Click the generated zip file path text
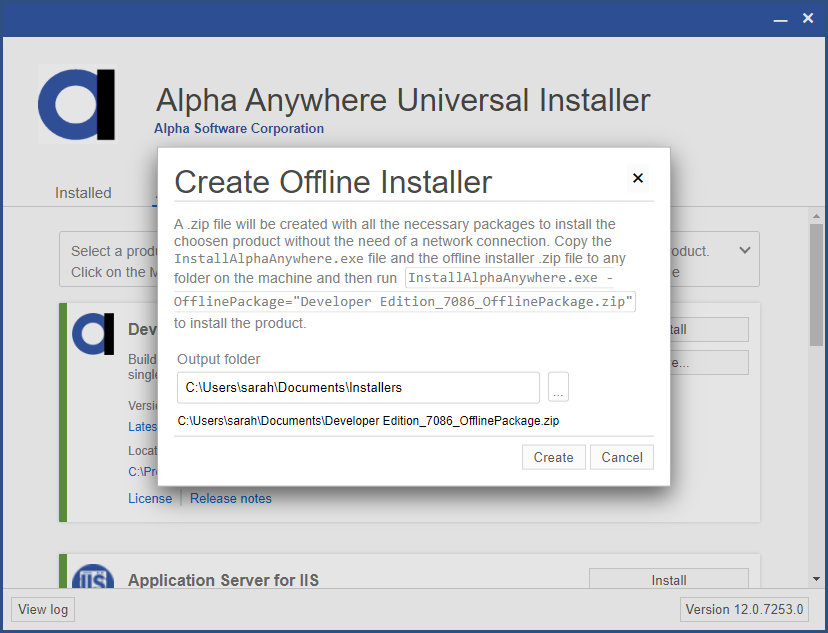Screen dimensions: 828x633 pos(368,421)
